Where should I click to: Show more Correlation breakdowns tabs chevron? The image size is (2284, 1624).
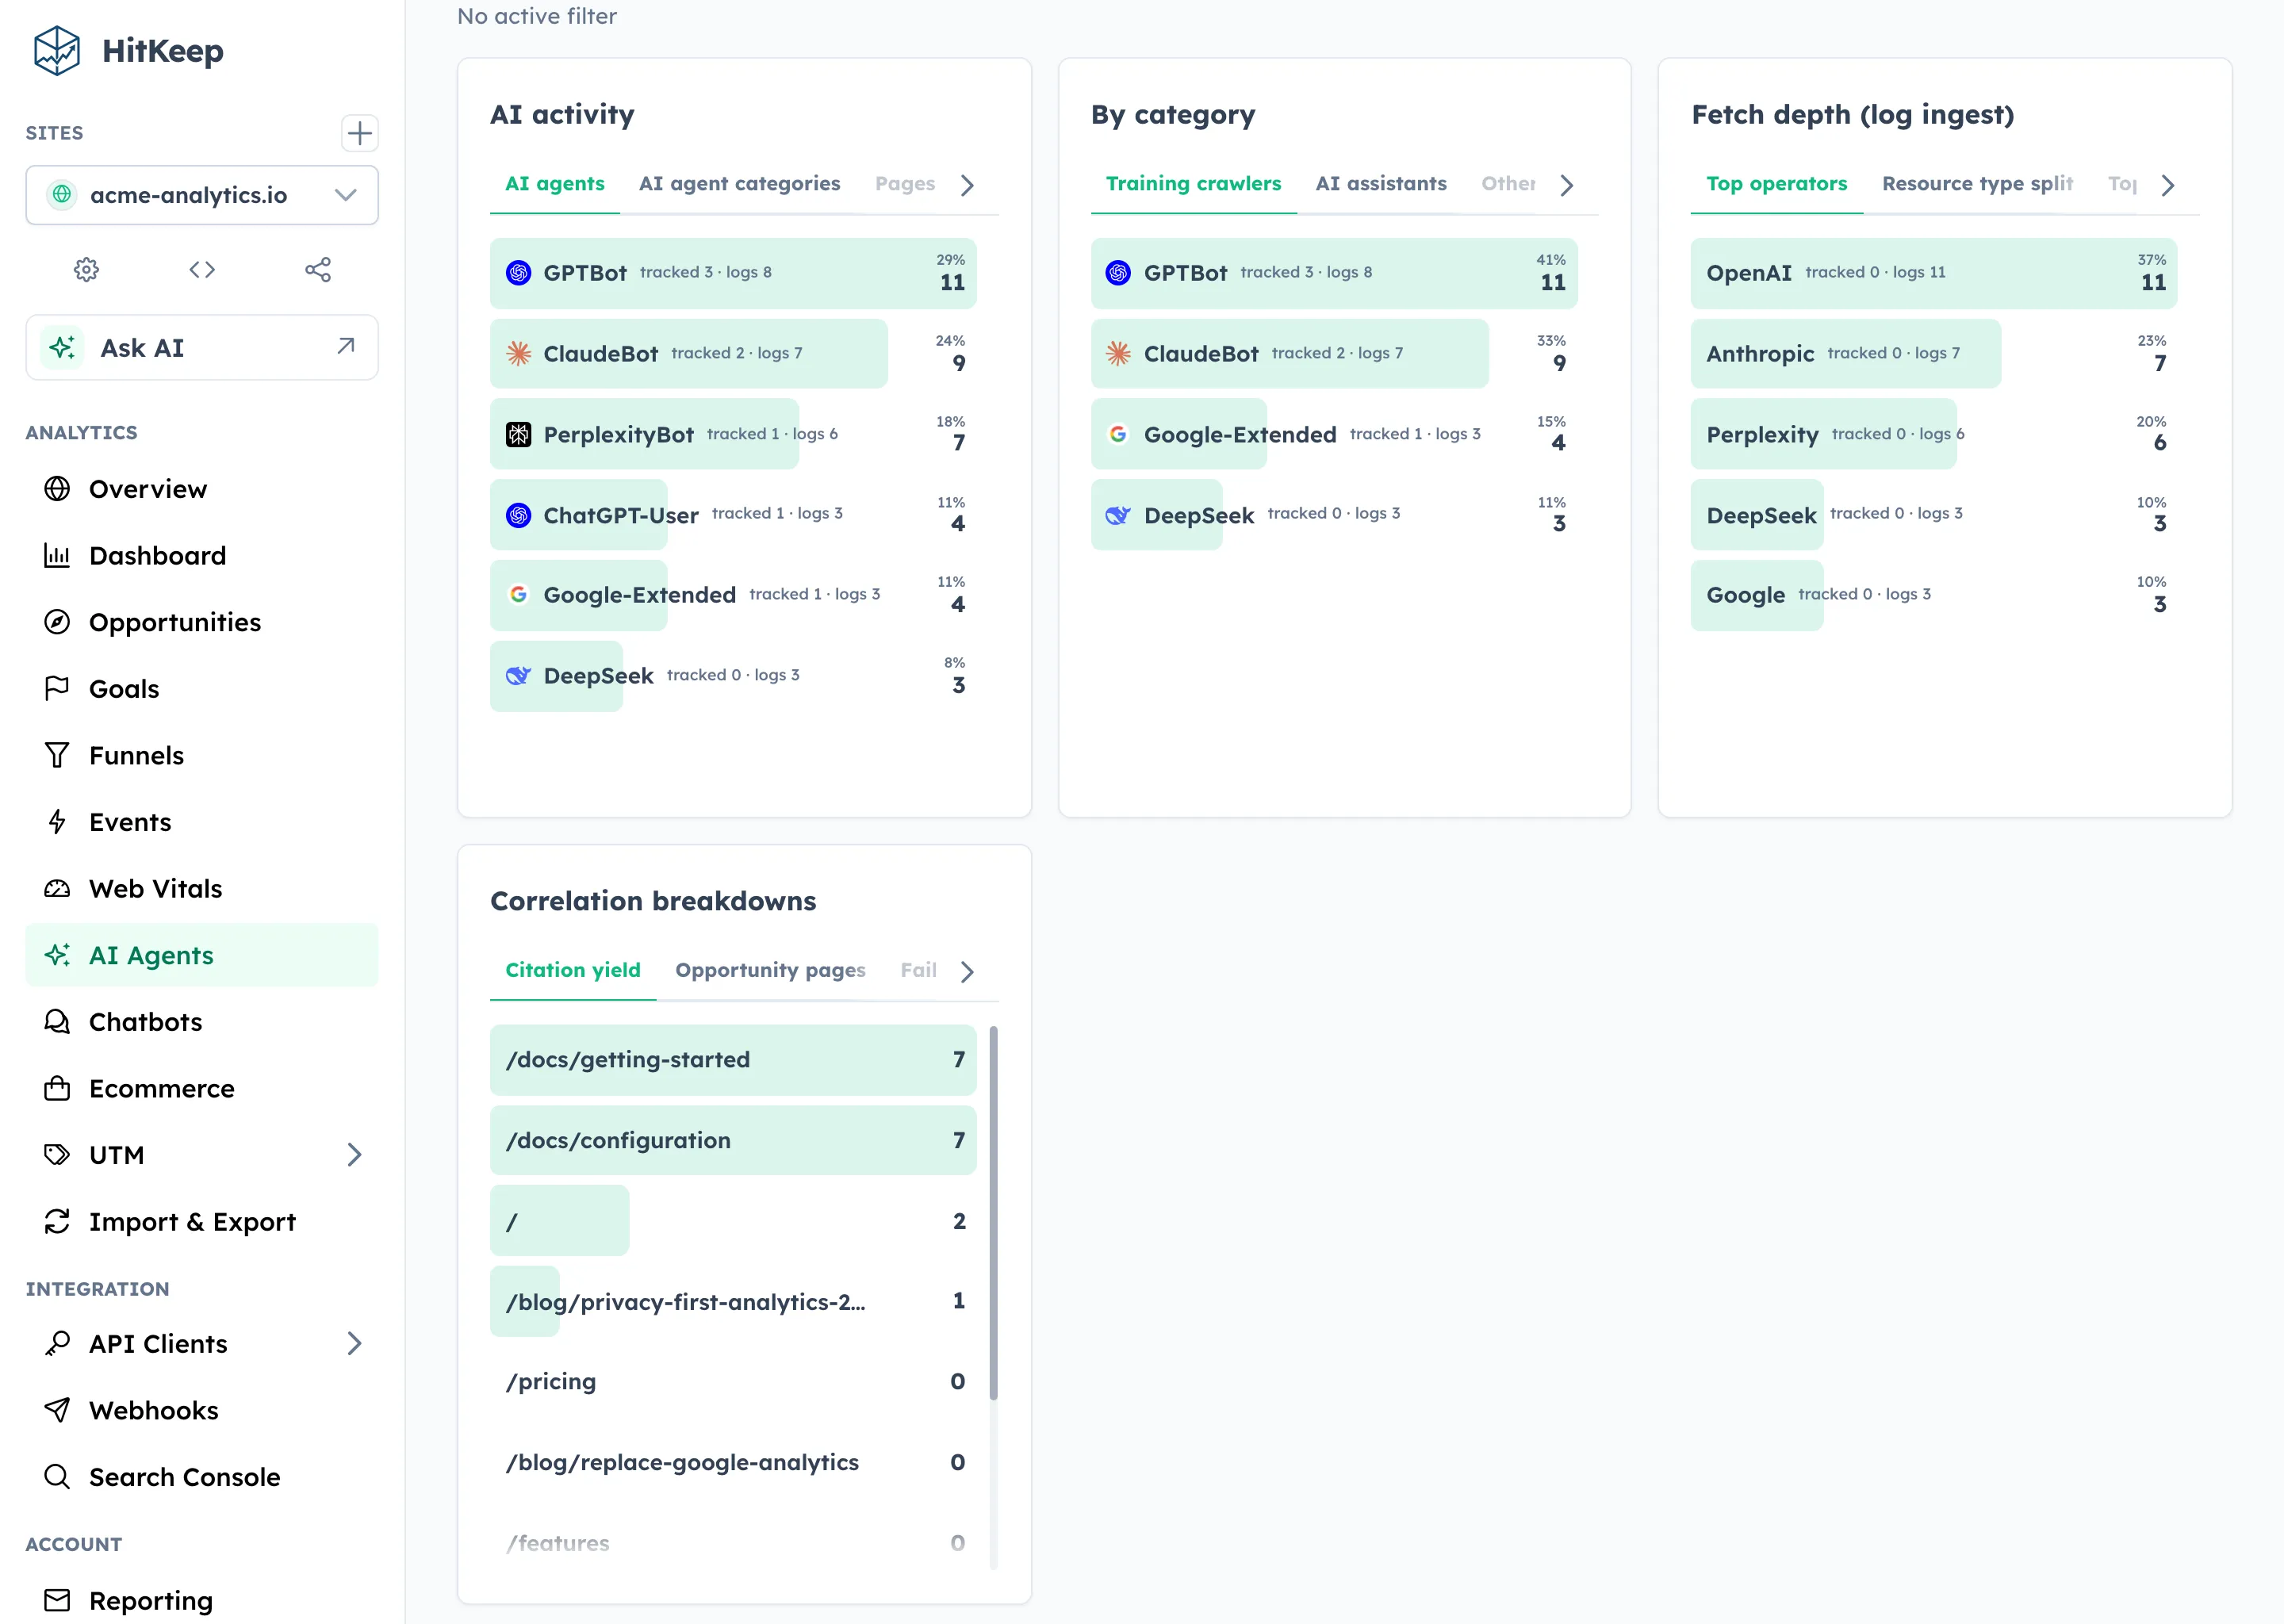967,971
